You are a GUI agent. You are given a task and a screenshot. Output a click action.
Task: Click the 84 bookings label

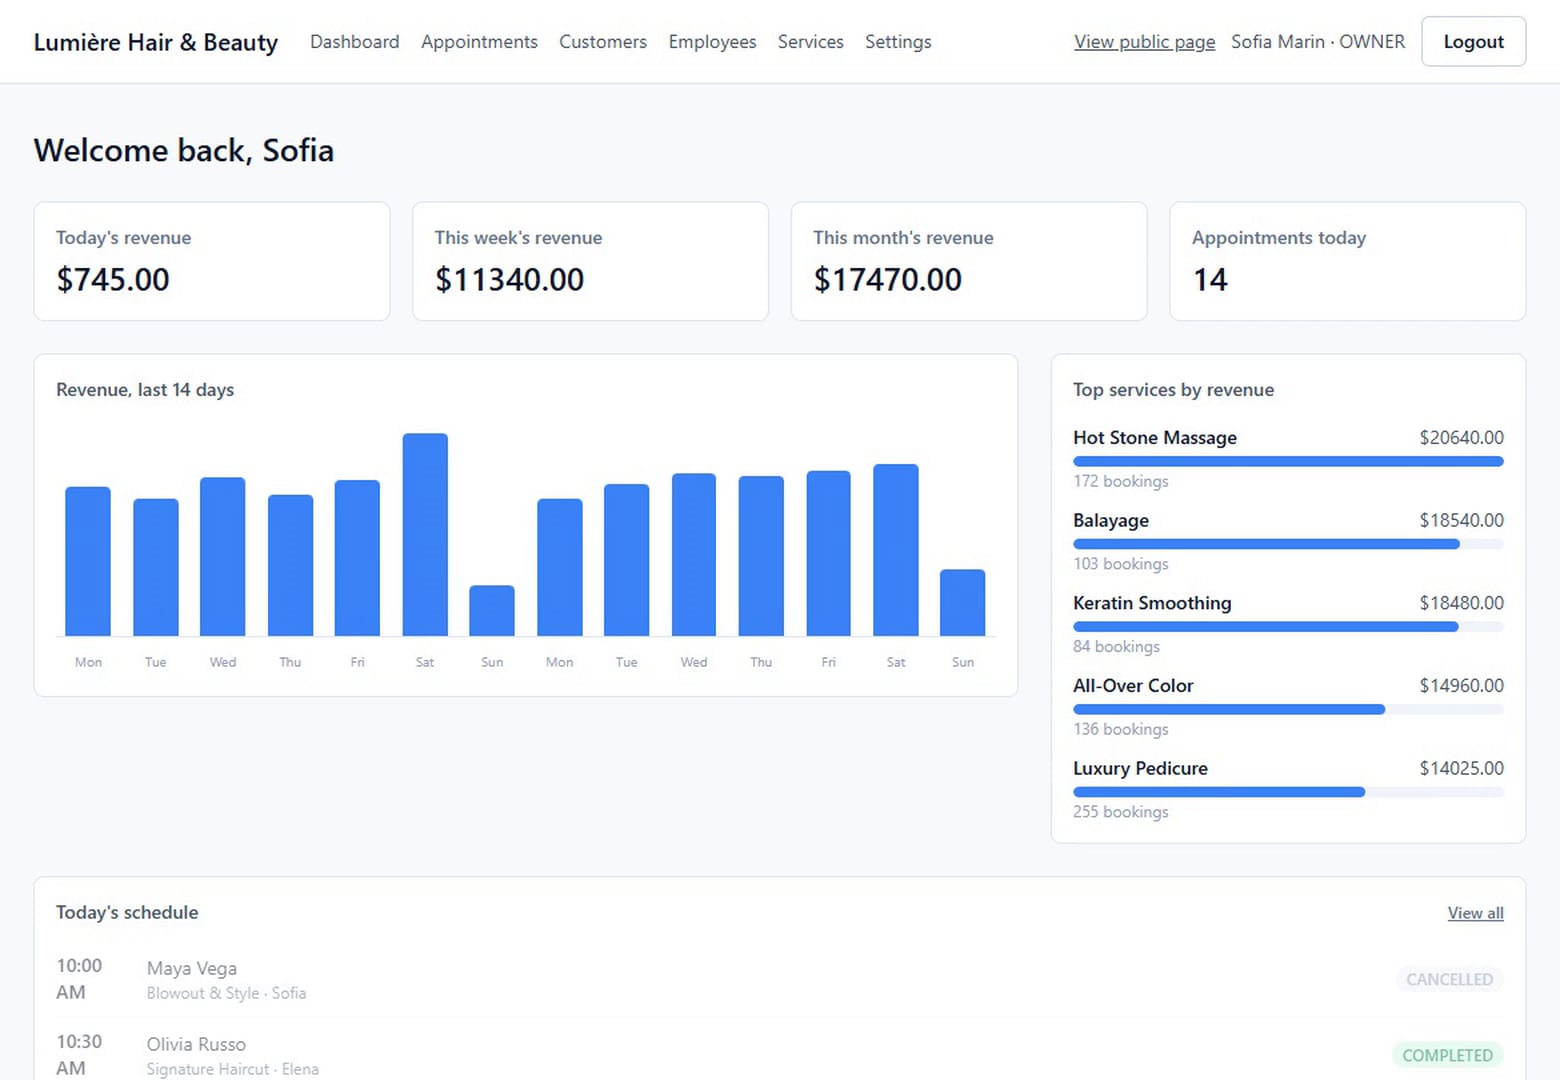[x=1116, y=647]
